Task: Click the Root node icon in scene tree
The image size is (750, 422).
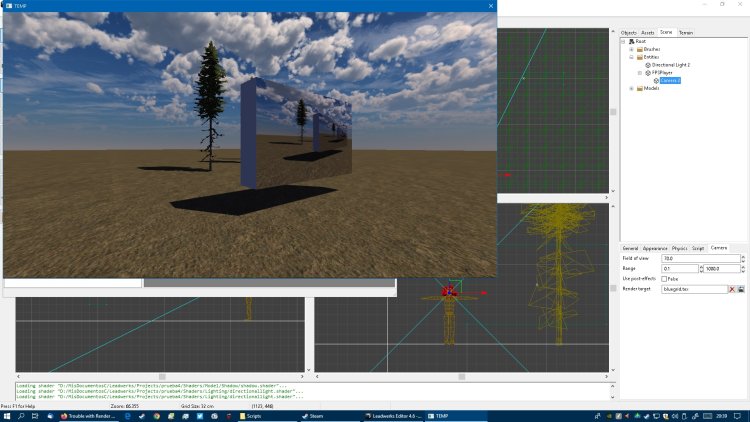Action: pyautogui.click(x=632, y=41)
